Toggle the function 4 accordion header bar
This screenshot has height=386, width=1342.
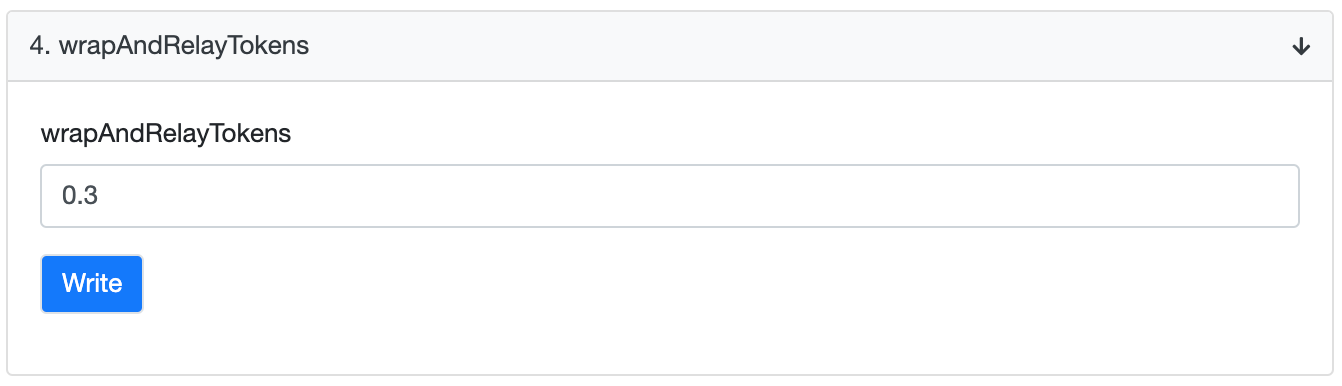pyautogui.click(x=670, y=46)
